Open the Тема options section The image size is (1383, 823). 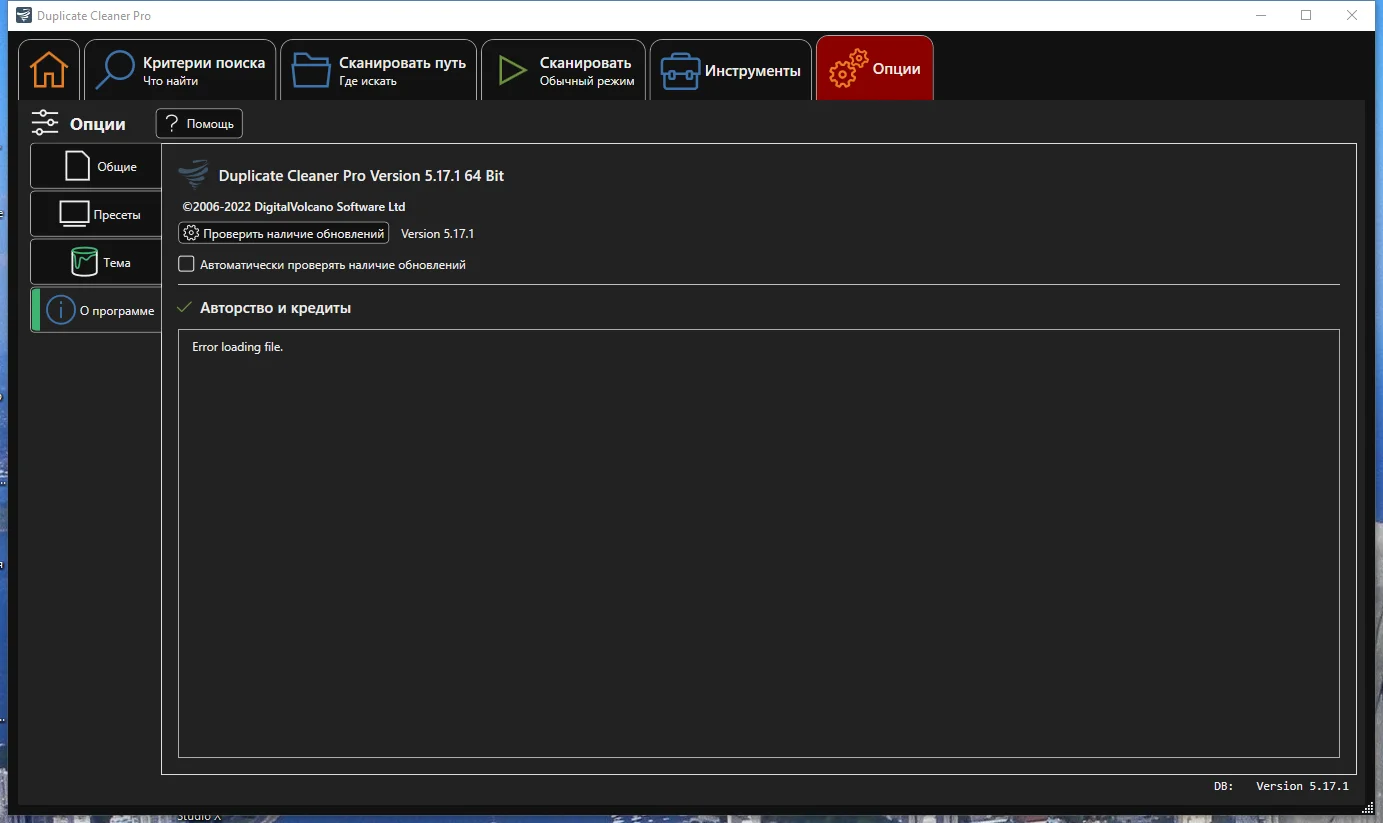[x=97, y=262]
